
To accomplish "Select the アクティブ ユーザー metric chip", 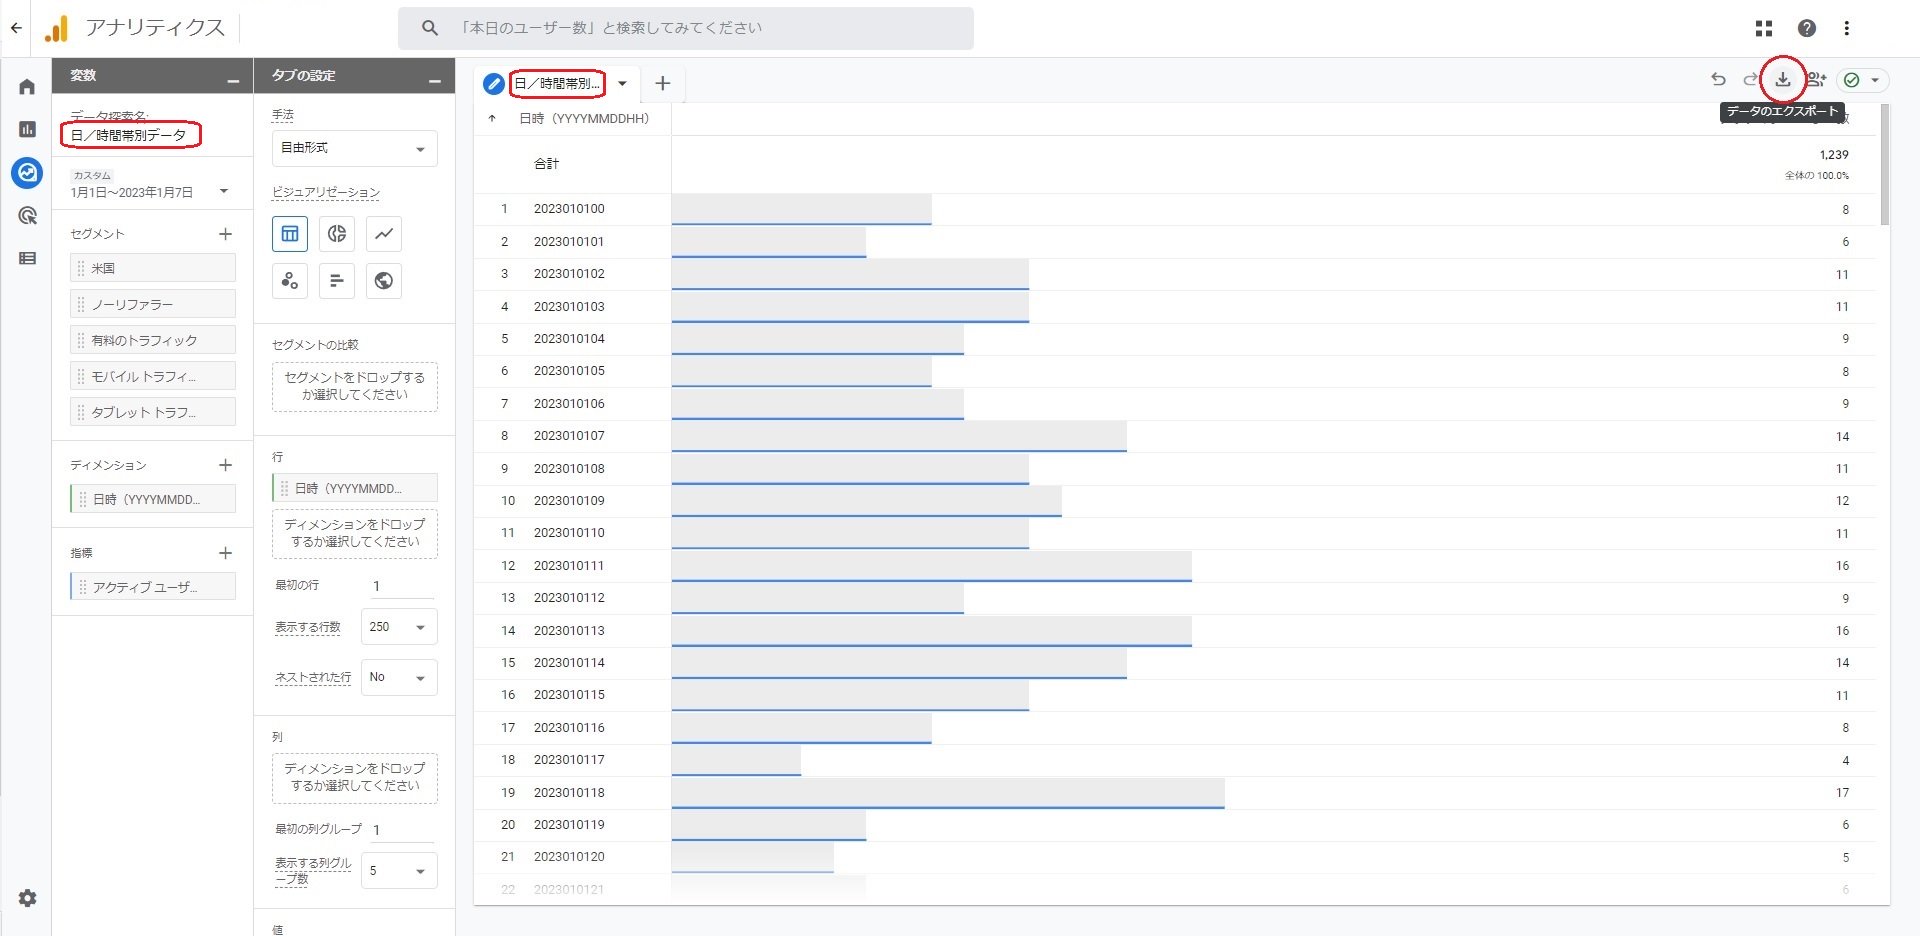I will tap(153, 587).
